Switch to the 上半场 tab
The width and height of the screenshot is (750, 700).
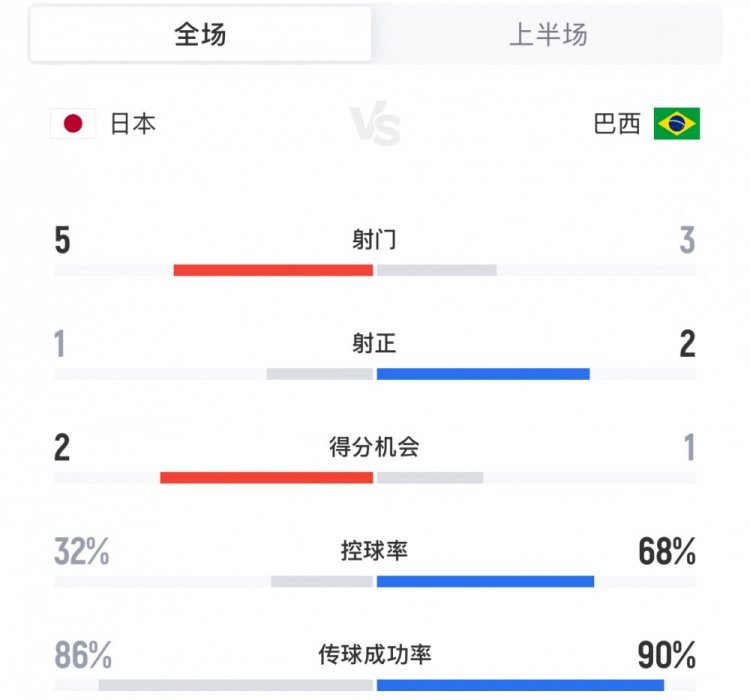click(547, 35)
